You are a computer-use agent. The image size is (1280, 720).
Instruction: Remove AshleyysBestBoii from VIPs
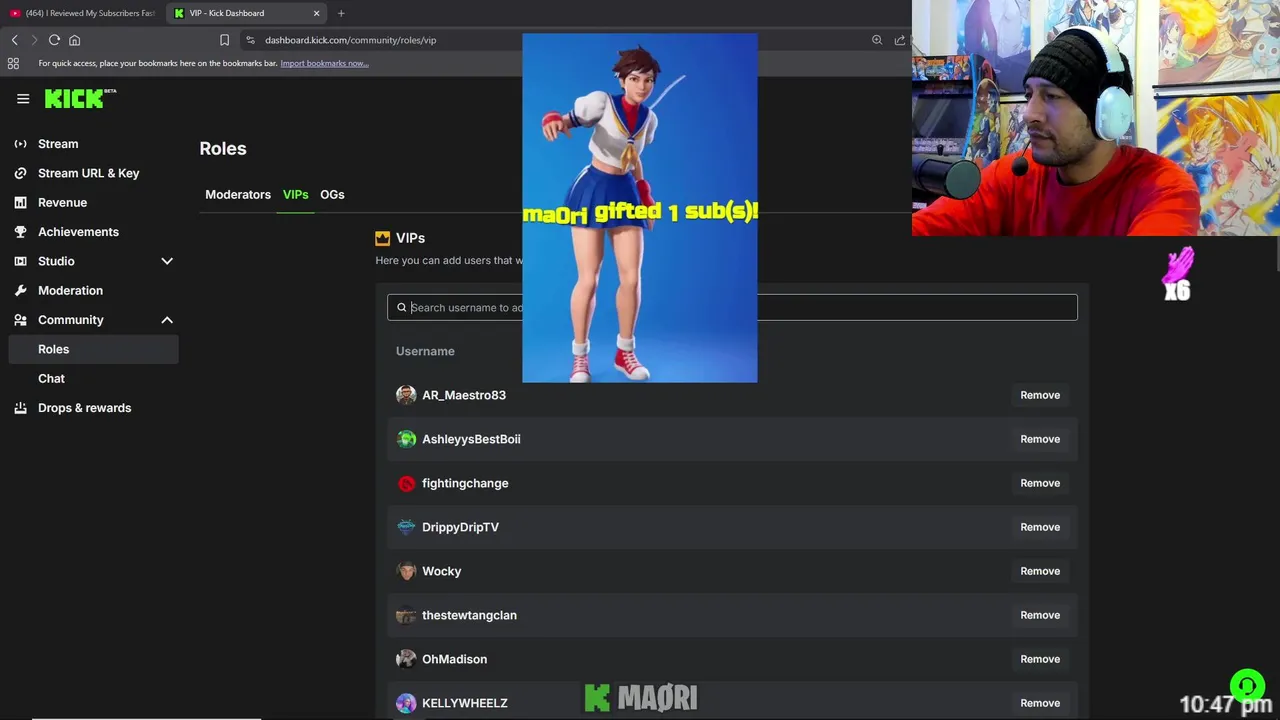[1040, 439]
